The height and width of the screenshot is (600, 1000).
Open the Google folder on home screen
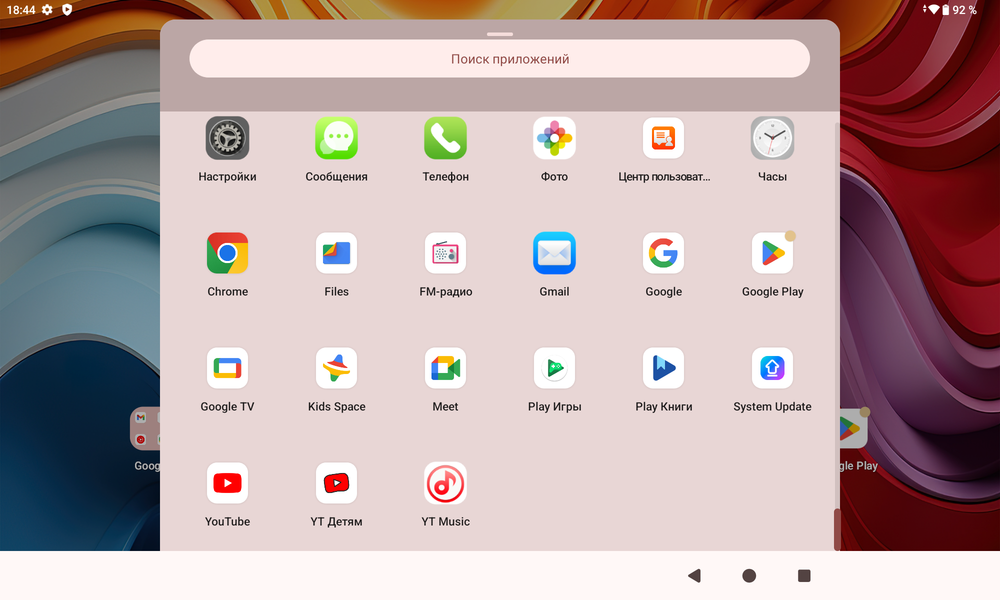pyautogui.click(x=145, y=428)
